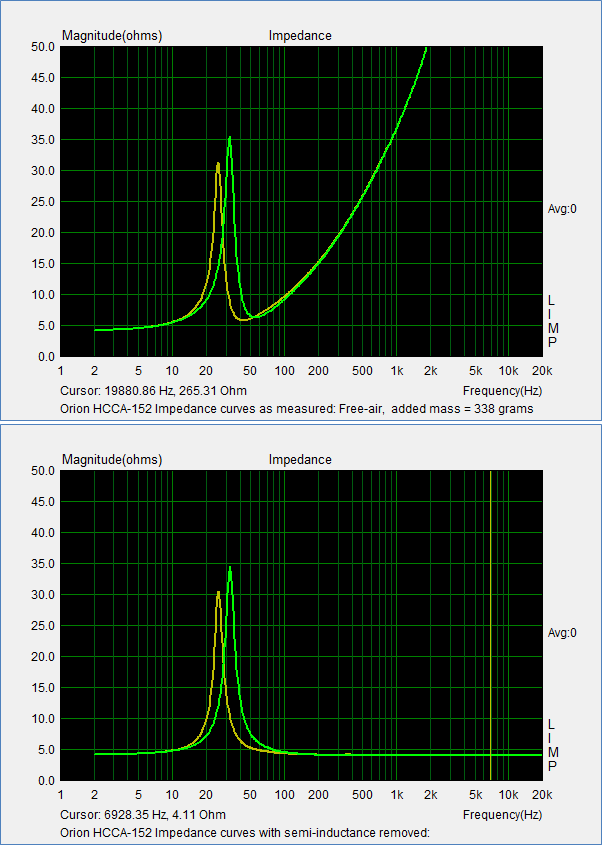
Task: Click the '0.0' magnitude tick in the as-measured graph
Action: pos(46,357)
